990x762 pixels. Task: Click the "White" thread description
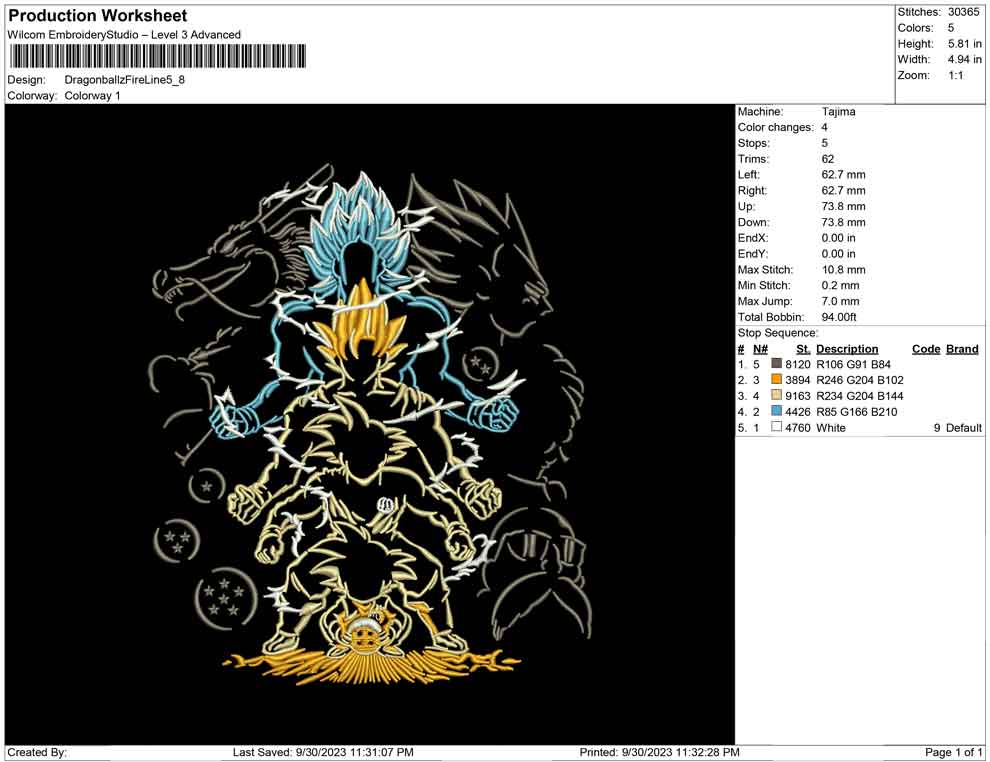[831, 427]
